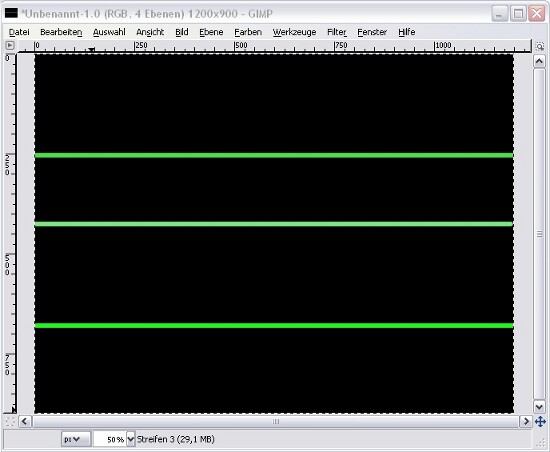
Task: Click the GIMP window icon in title bar
Action: point(11,13)
